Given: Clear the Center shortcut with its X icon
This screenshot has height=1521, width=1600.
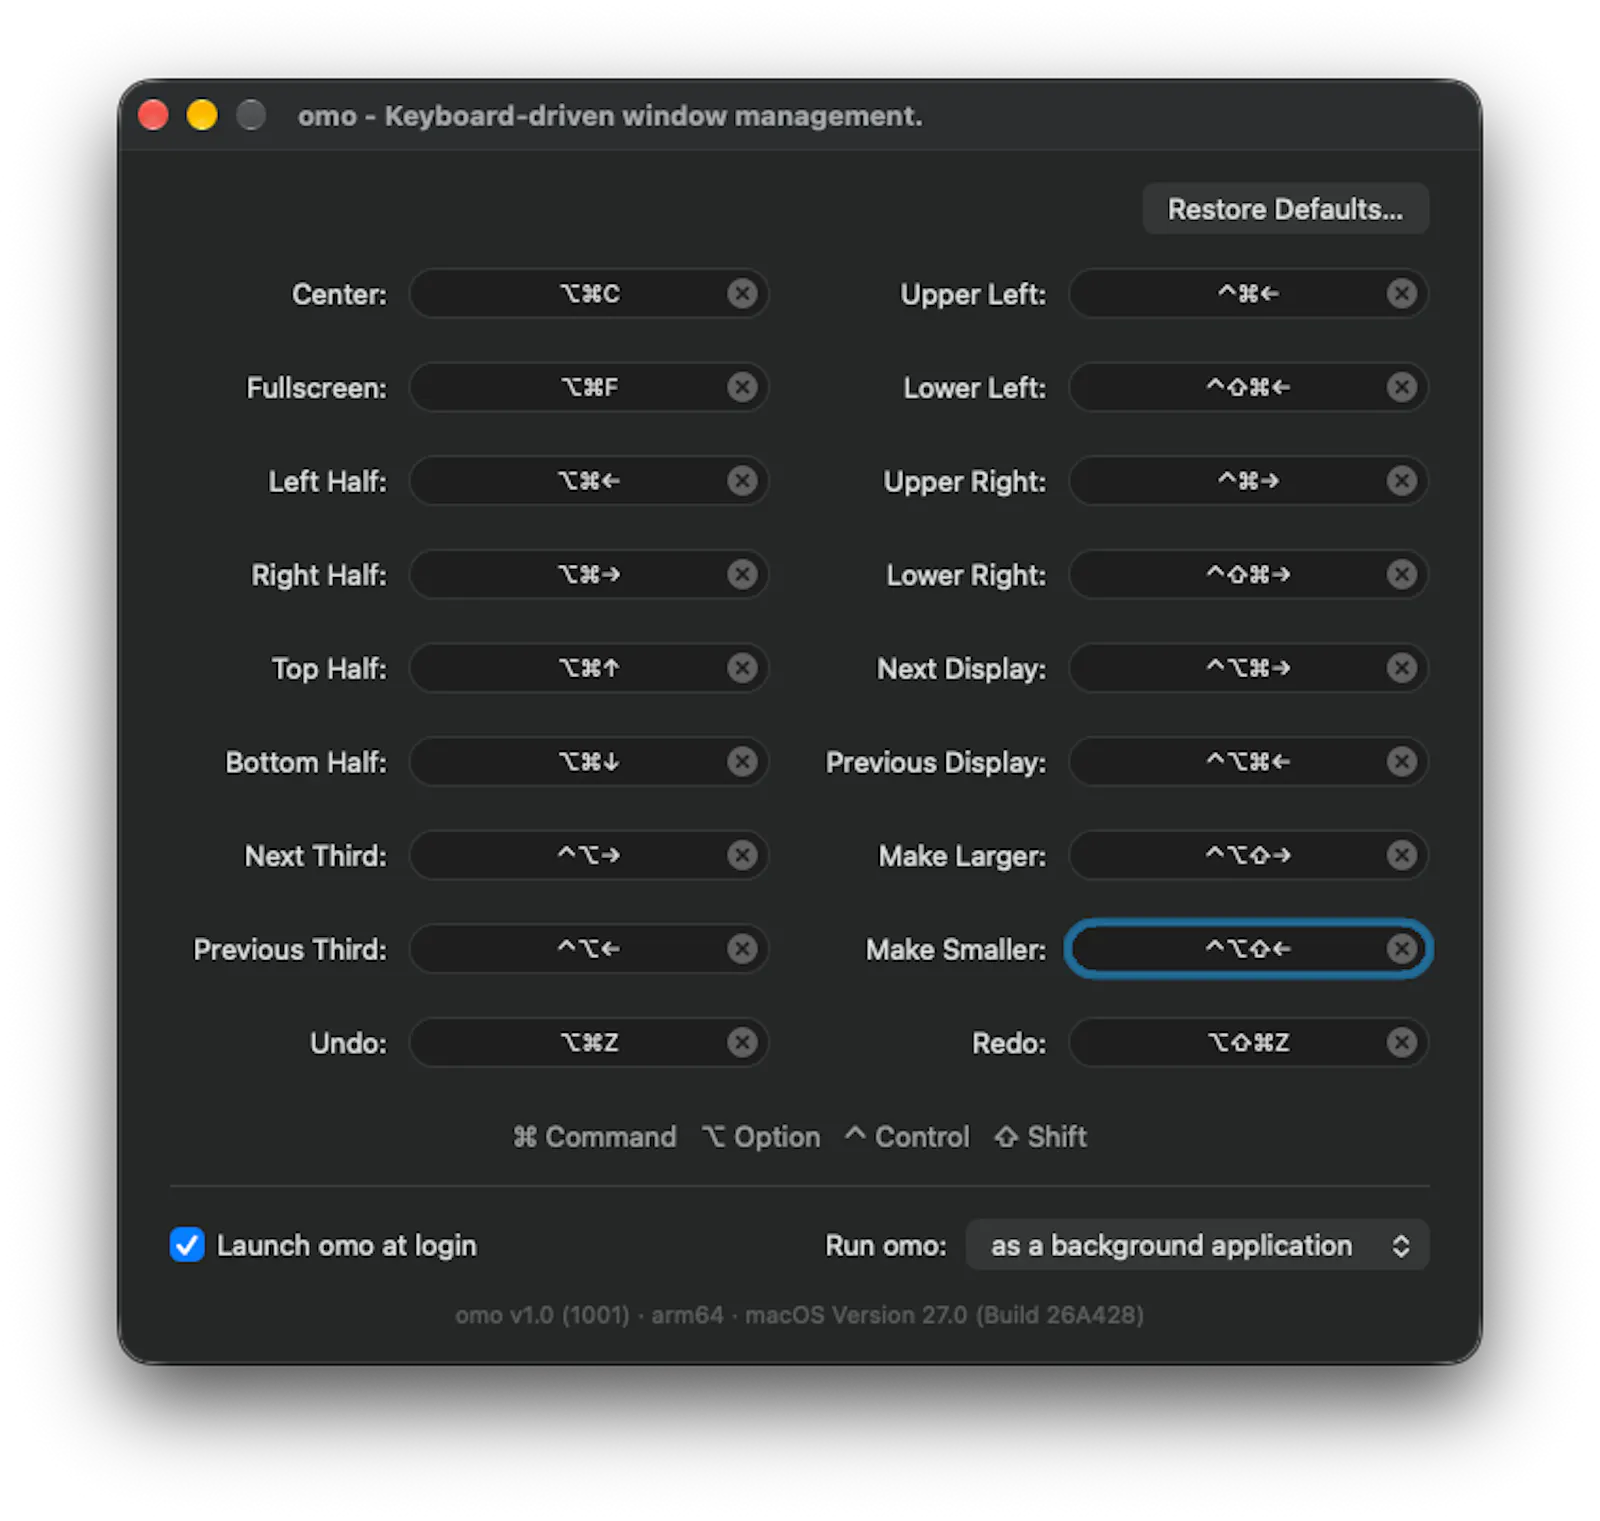Looking at the screenshot, I should (742, 294).
